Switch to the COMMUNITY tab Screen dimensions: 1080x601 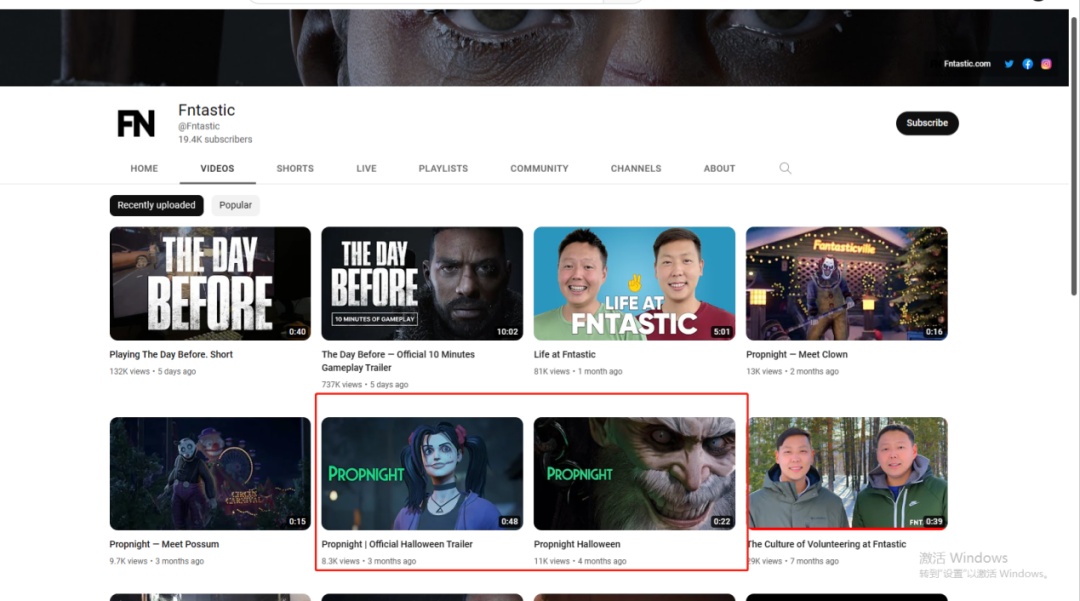pyautogui.click(x=539, y=169)
